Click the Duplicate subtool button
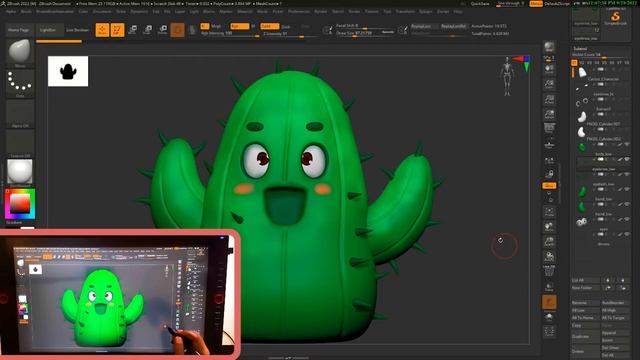 click(586, 336)
